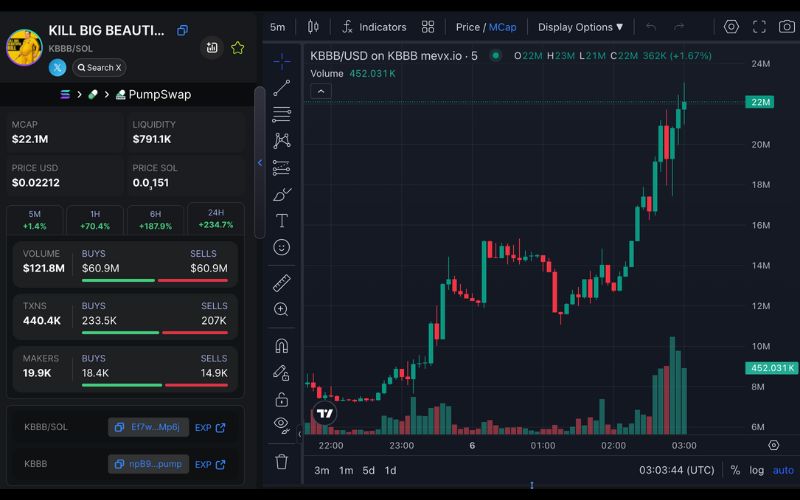Open candlestick chart style selector

pyautogui.click(x=313, y=27)
